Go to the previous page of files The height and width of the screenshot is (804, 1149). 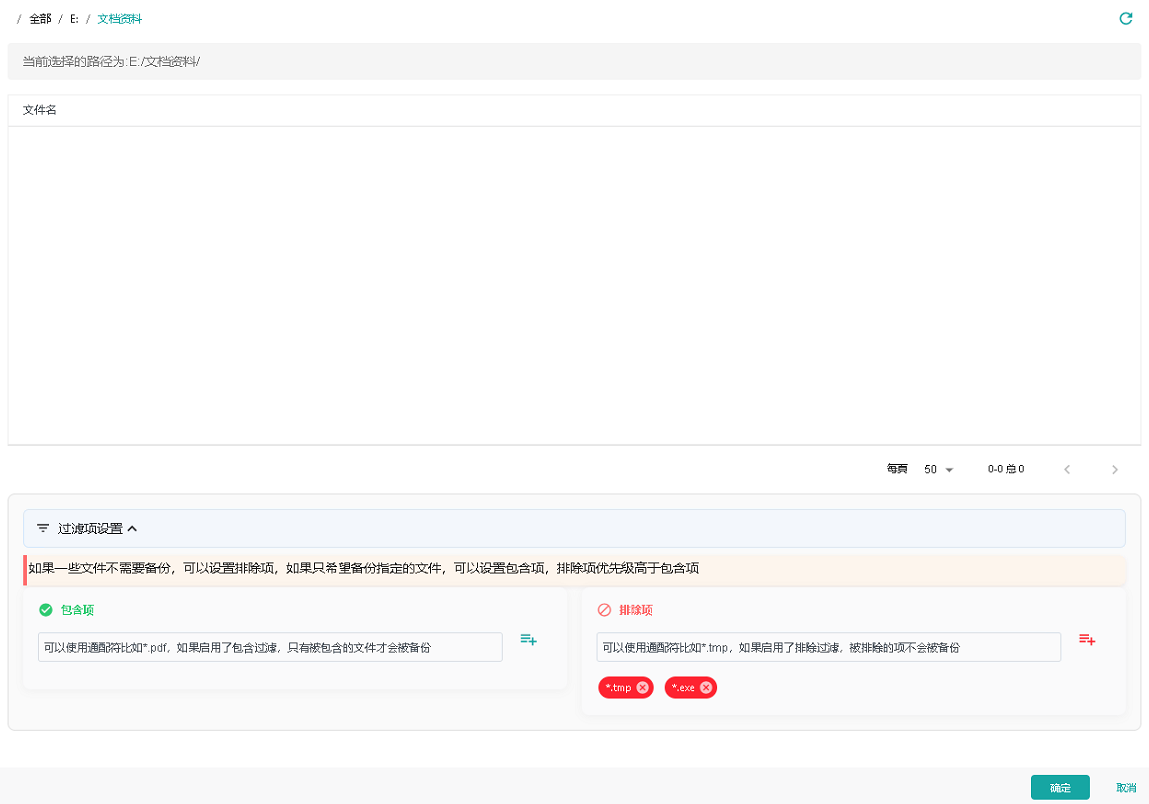click(1067, 469)
